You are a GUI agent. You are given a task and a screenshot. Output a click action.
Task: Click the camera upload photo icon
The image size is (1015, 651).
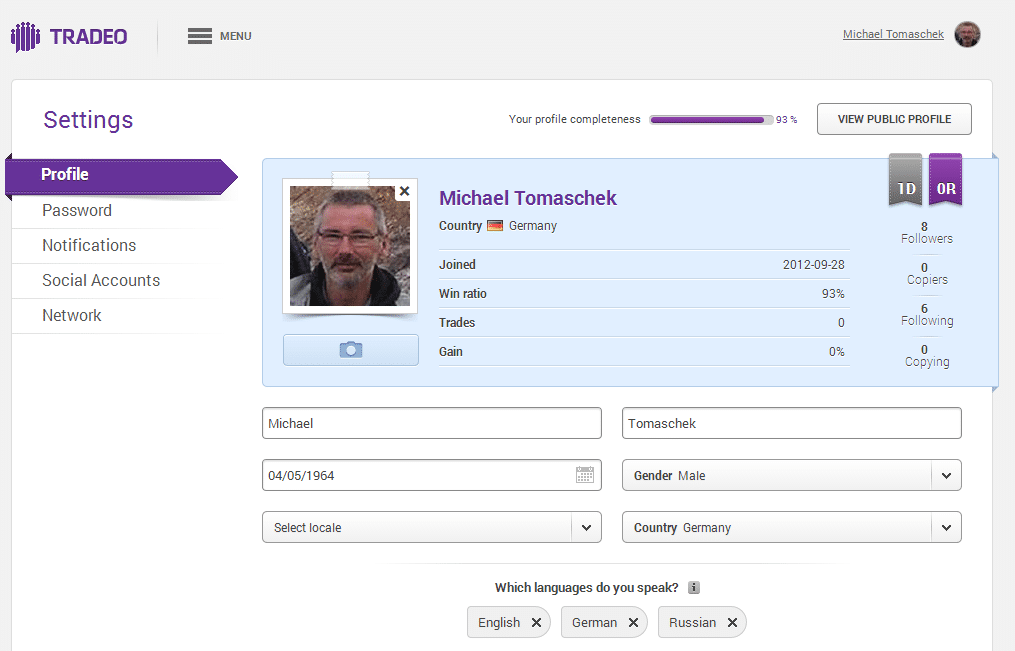tap(350, 350)
